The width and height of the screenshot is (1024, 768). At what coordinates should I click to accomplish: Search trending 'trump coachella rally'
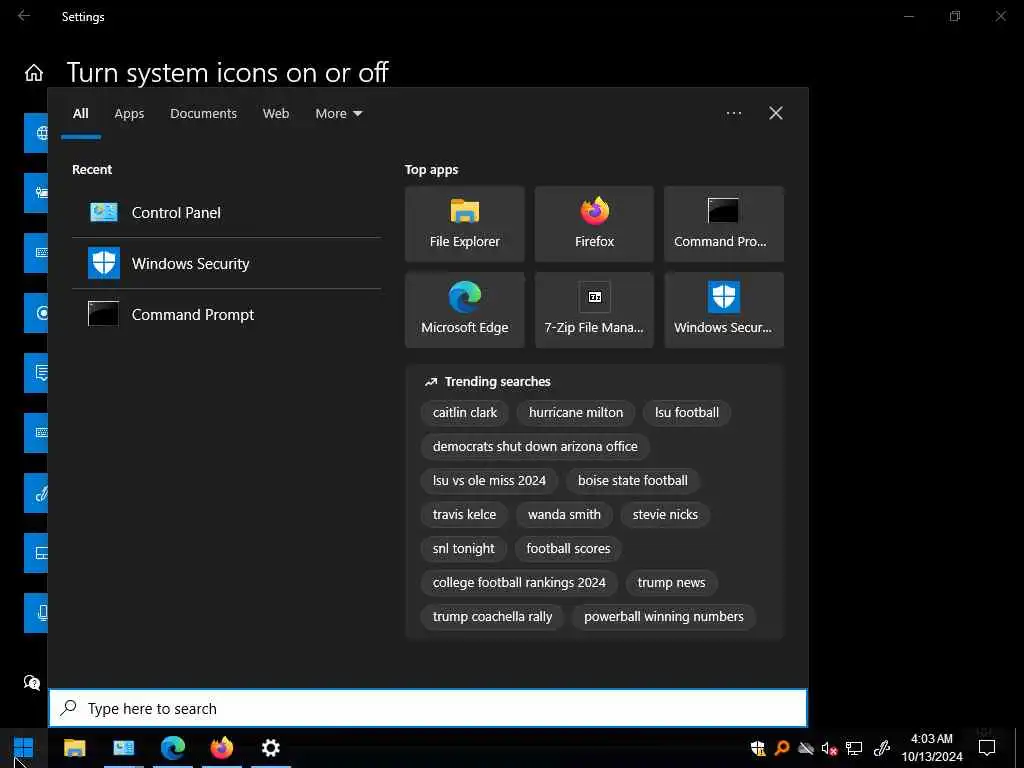(x=492, y=616)
